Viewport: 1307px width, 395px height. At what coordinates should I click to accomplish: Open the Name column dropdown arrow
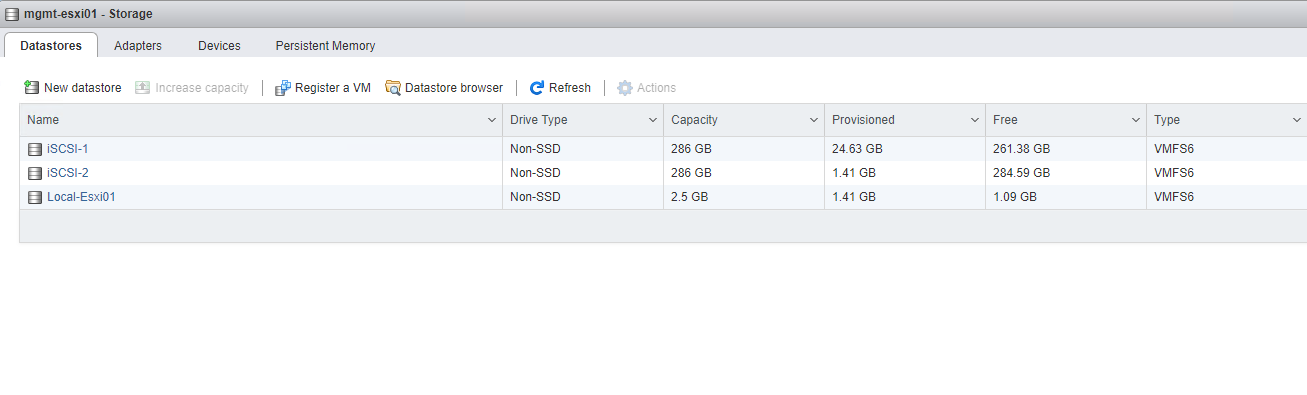[491, 120]
